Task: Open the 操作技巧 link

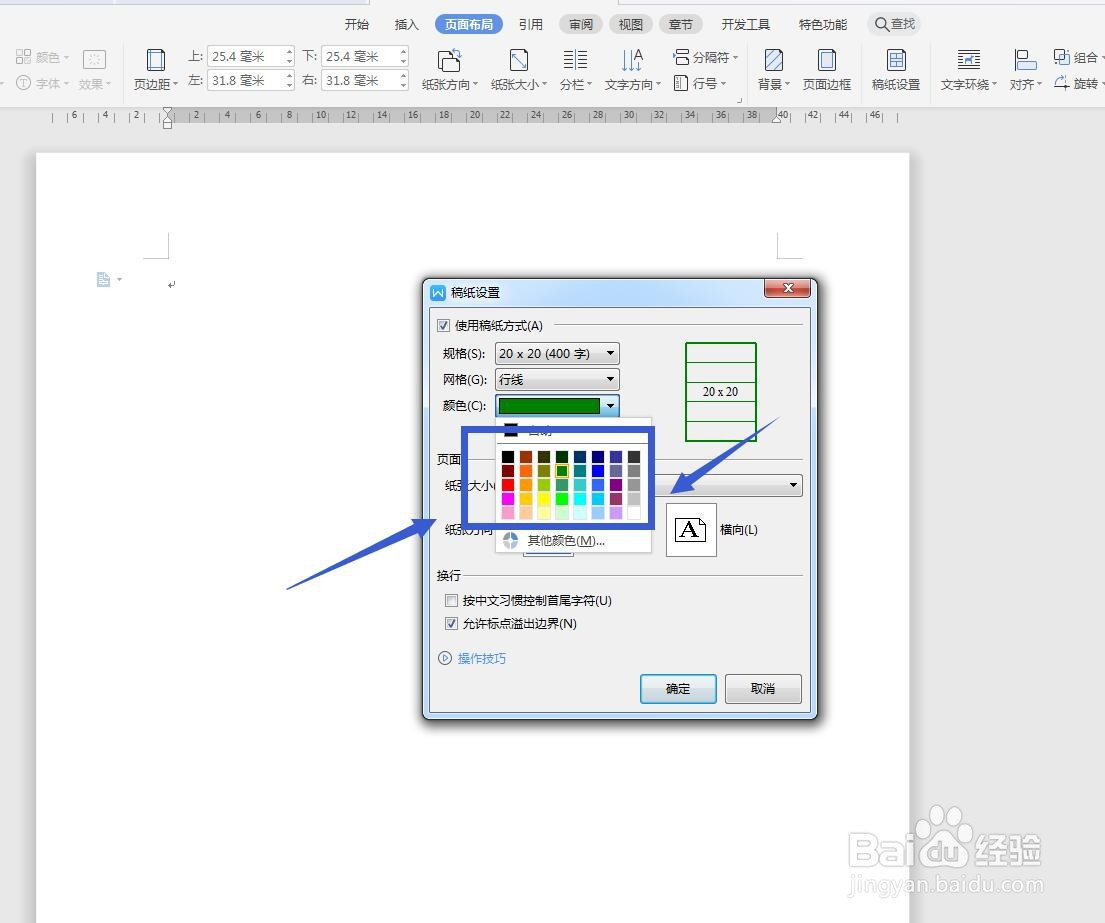Action: coord(481,658)
